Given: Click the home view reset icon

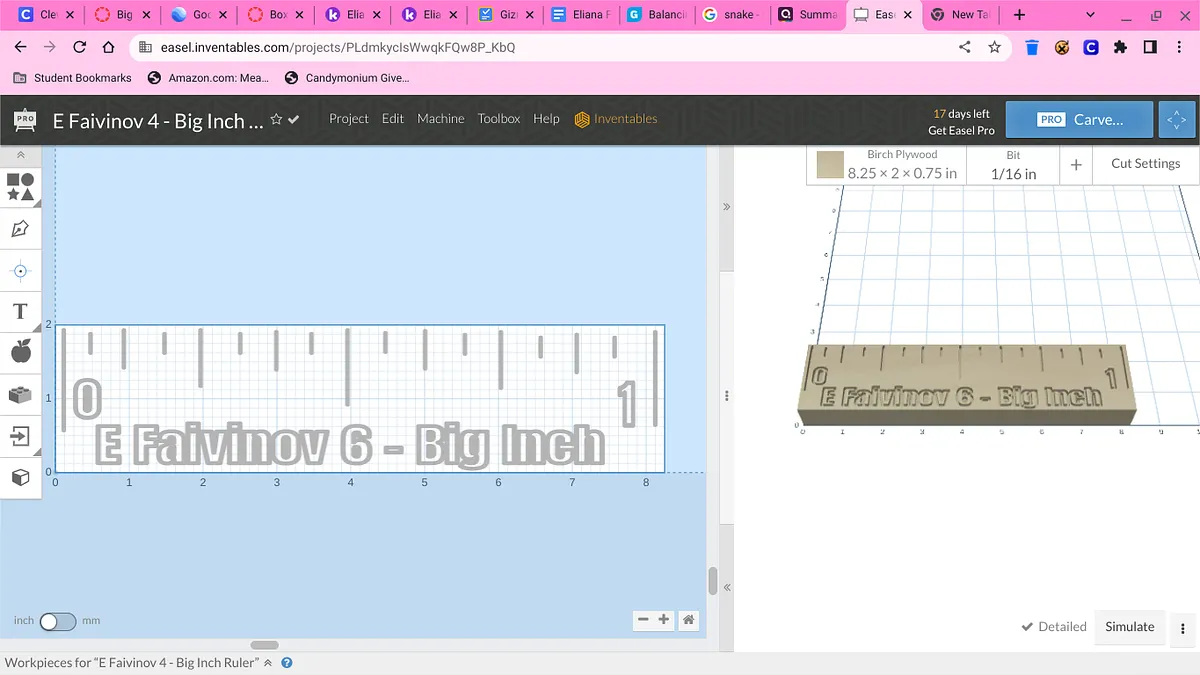Looking at the screenshot, I should (689, 620).
